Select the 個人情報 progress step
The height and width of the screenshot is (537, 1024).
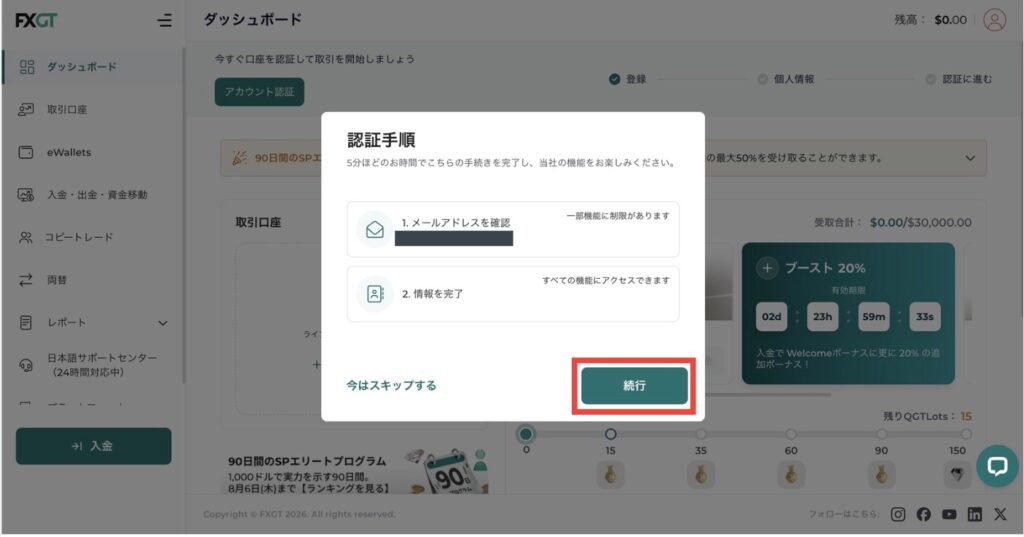coord(786,79)
